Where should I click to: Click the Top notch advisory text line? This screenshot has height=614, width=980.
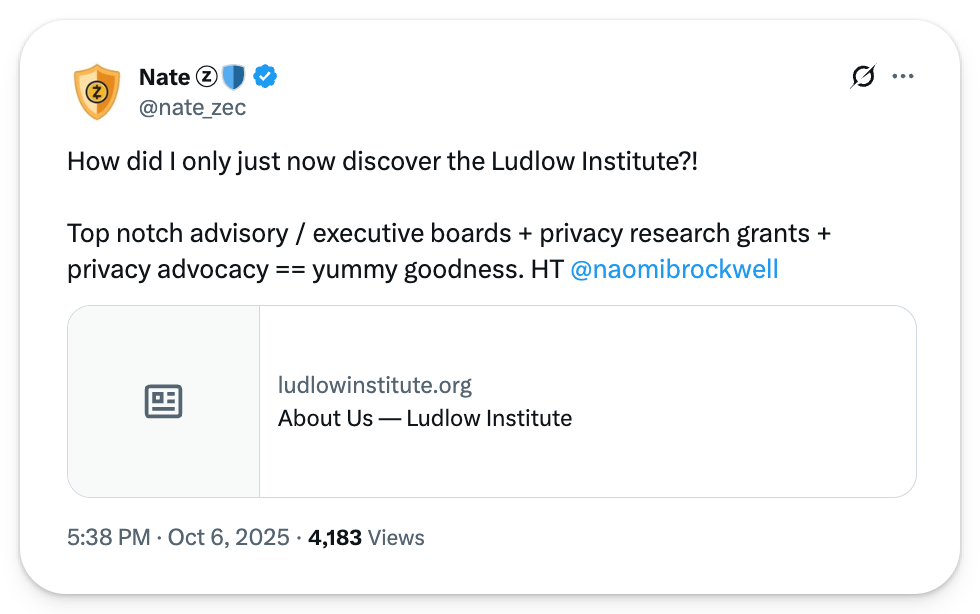pos(449,233)
